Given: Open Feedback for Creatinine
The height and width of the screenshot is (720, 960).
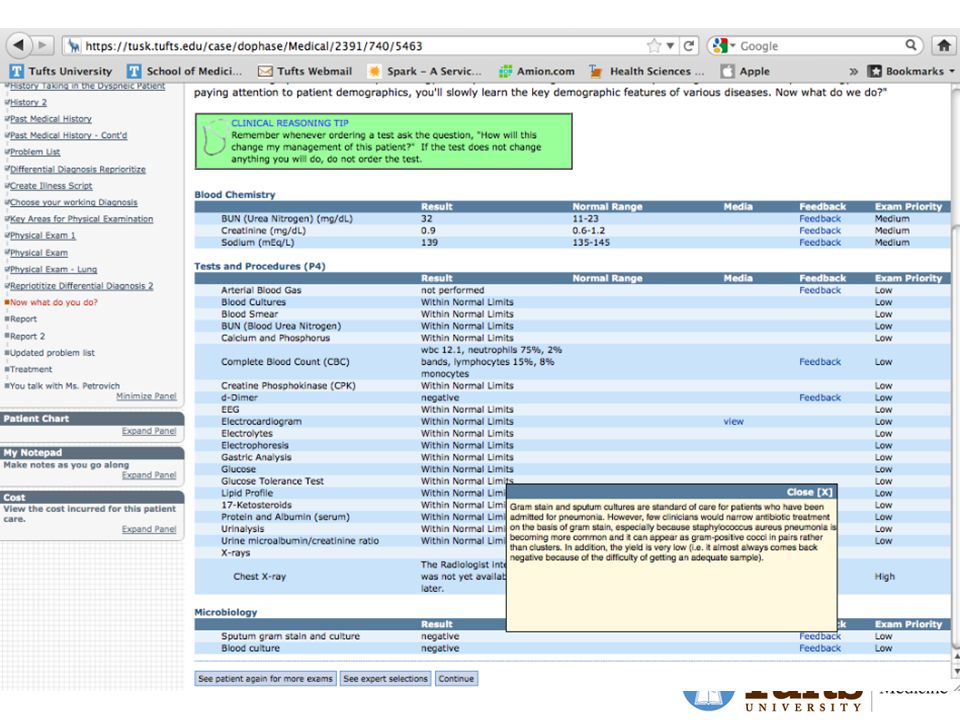Looking at the screenshot, I should coord(820,231).
